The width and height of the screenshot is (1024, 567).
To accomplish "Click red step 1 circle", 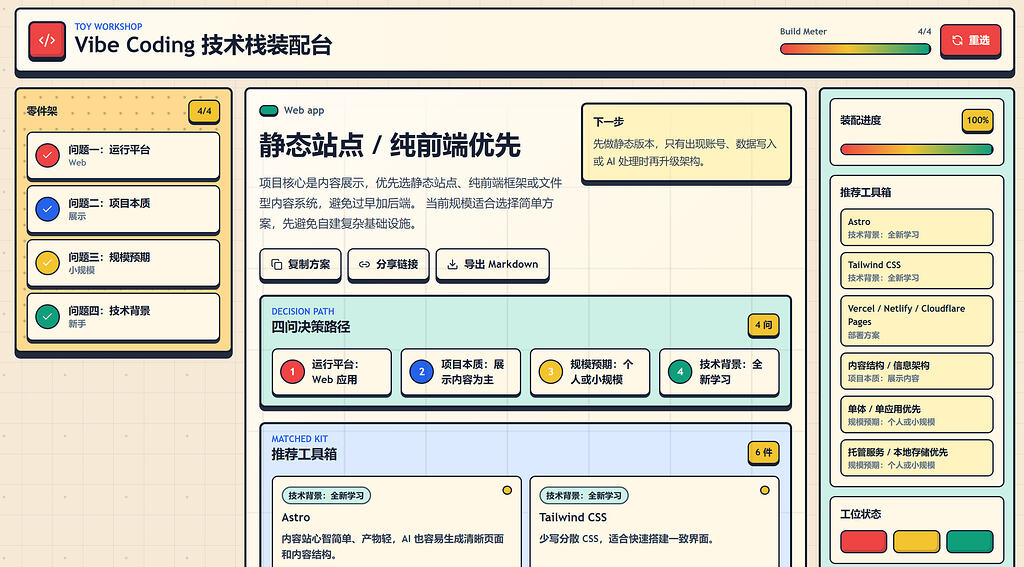I will 293,372.
